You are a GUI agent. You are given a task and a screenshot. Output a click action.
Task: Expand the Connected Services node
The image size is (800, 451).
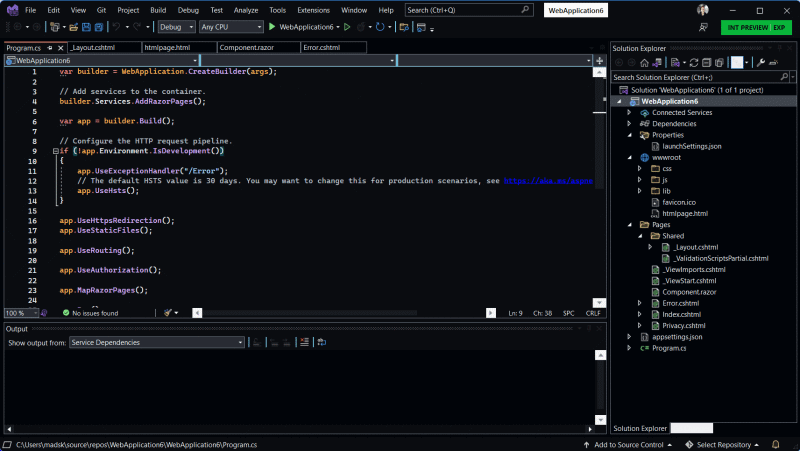629,113
